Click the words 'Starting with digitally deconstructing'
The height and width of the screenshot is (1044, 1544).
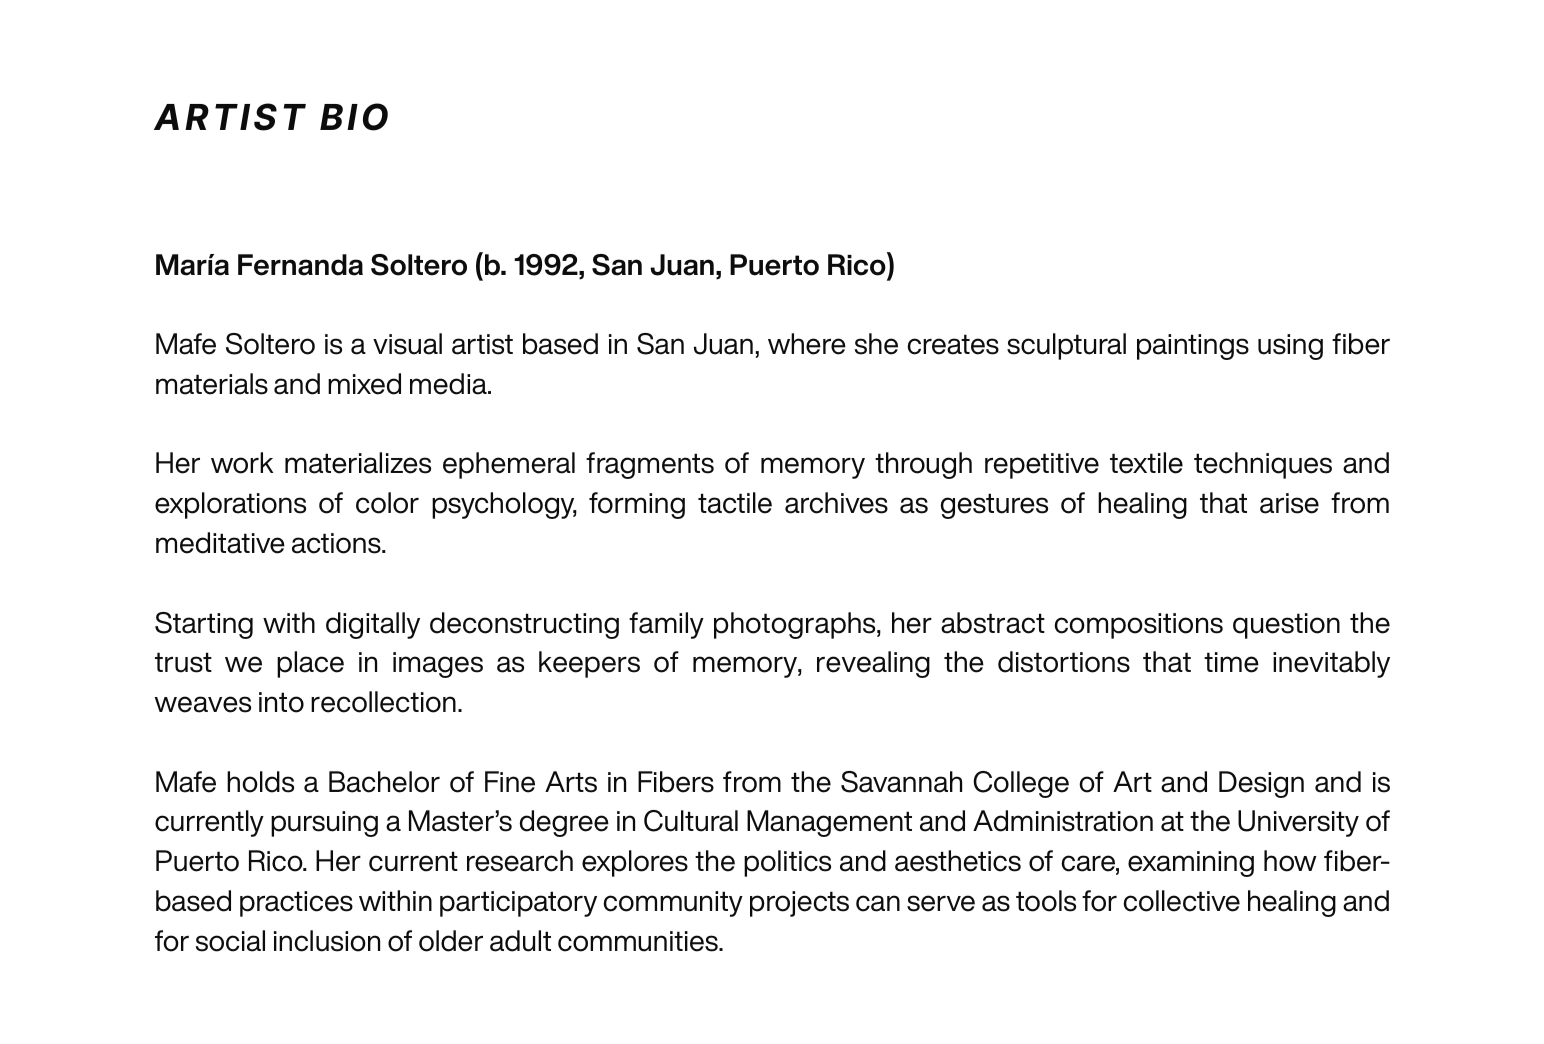[x=388, y=624]
